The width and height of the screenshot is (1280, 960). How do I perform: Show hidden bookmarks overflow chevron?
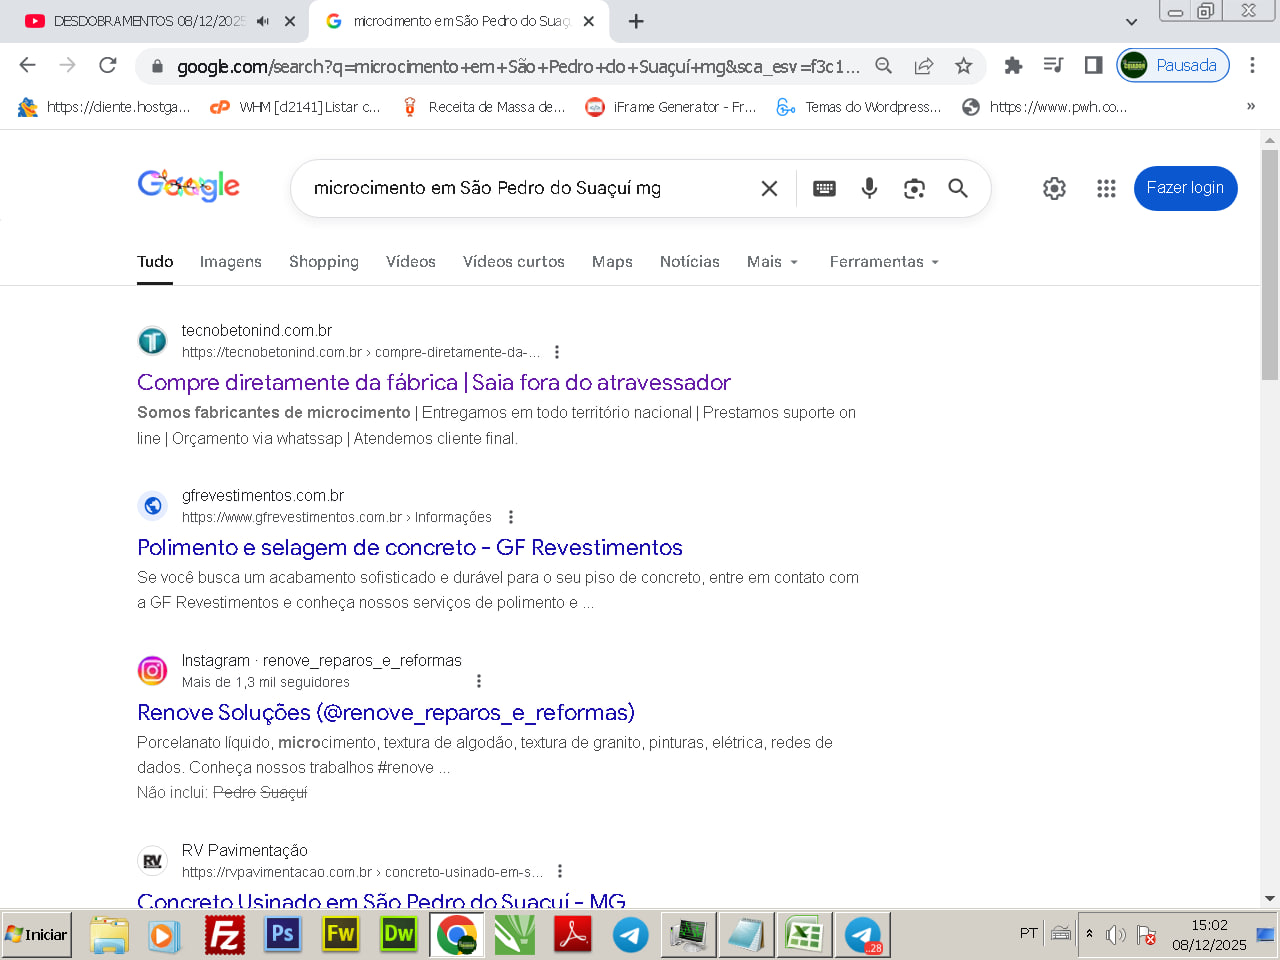tap(1250, 107)
